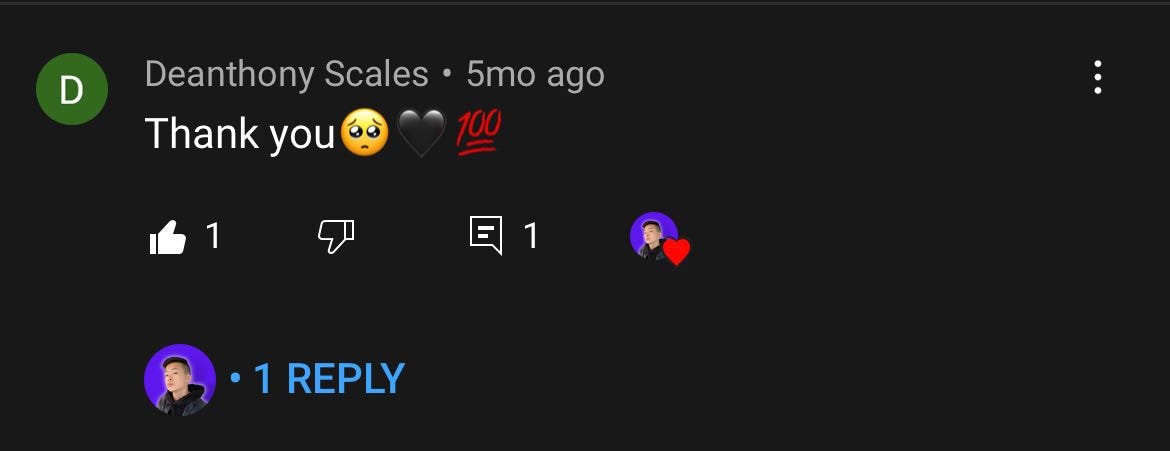Click the bullet separator after Deanthony Scales

point(447,75)
